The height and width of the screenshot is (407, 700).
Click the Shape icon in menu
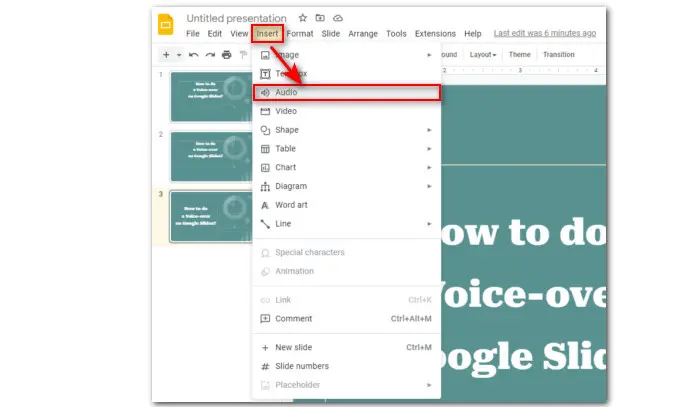click(265, 130)
